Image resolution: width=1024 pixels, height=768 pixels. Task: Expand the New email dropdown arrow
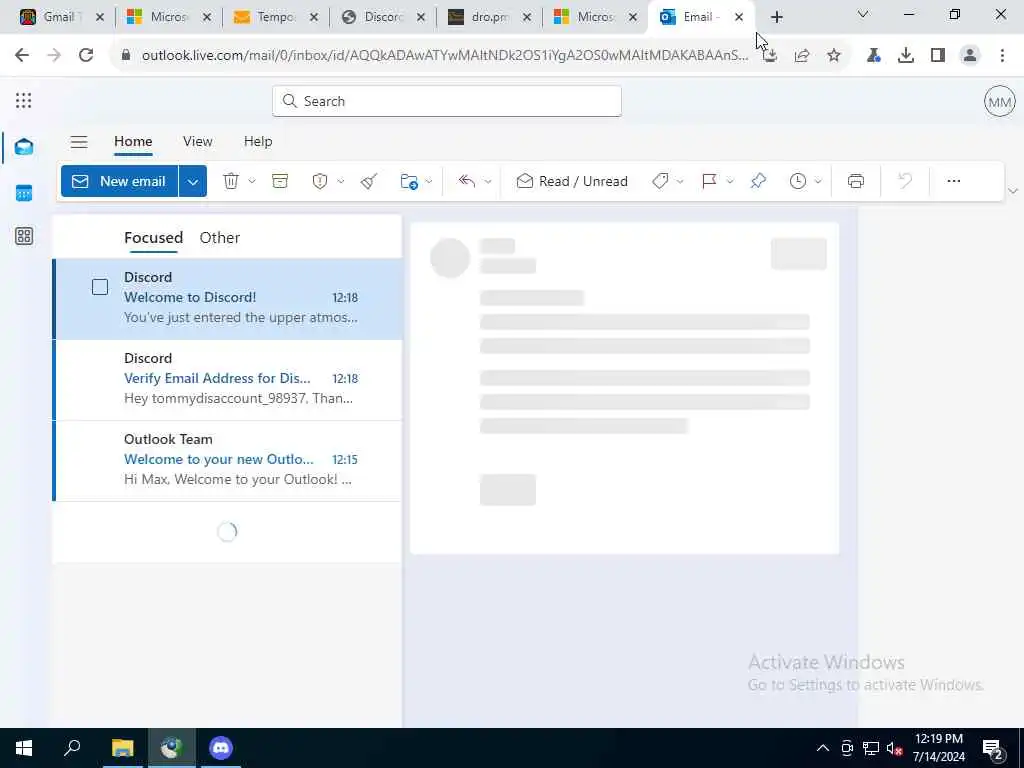(x=193, y=182)
